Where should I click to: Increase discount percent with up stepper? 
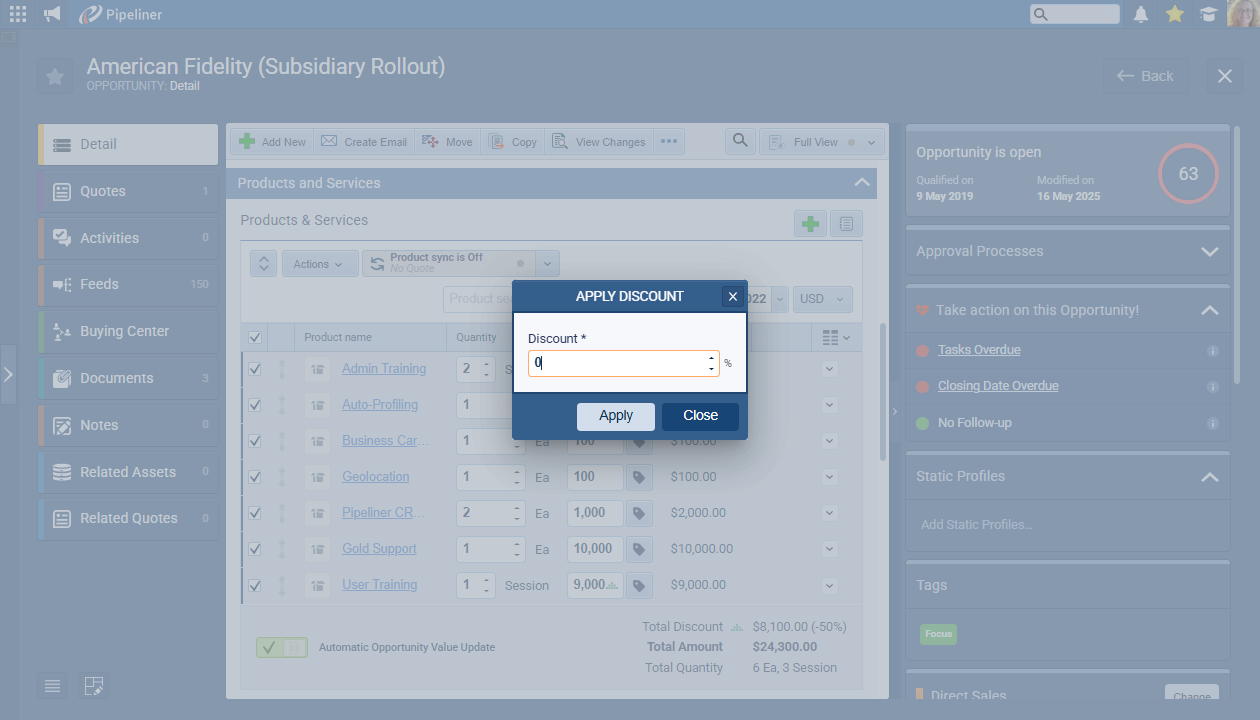[x=711, y=358]
